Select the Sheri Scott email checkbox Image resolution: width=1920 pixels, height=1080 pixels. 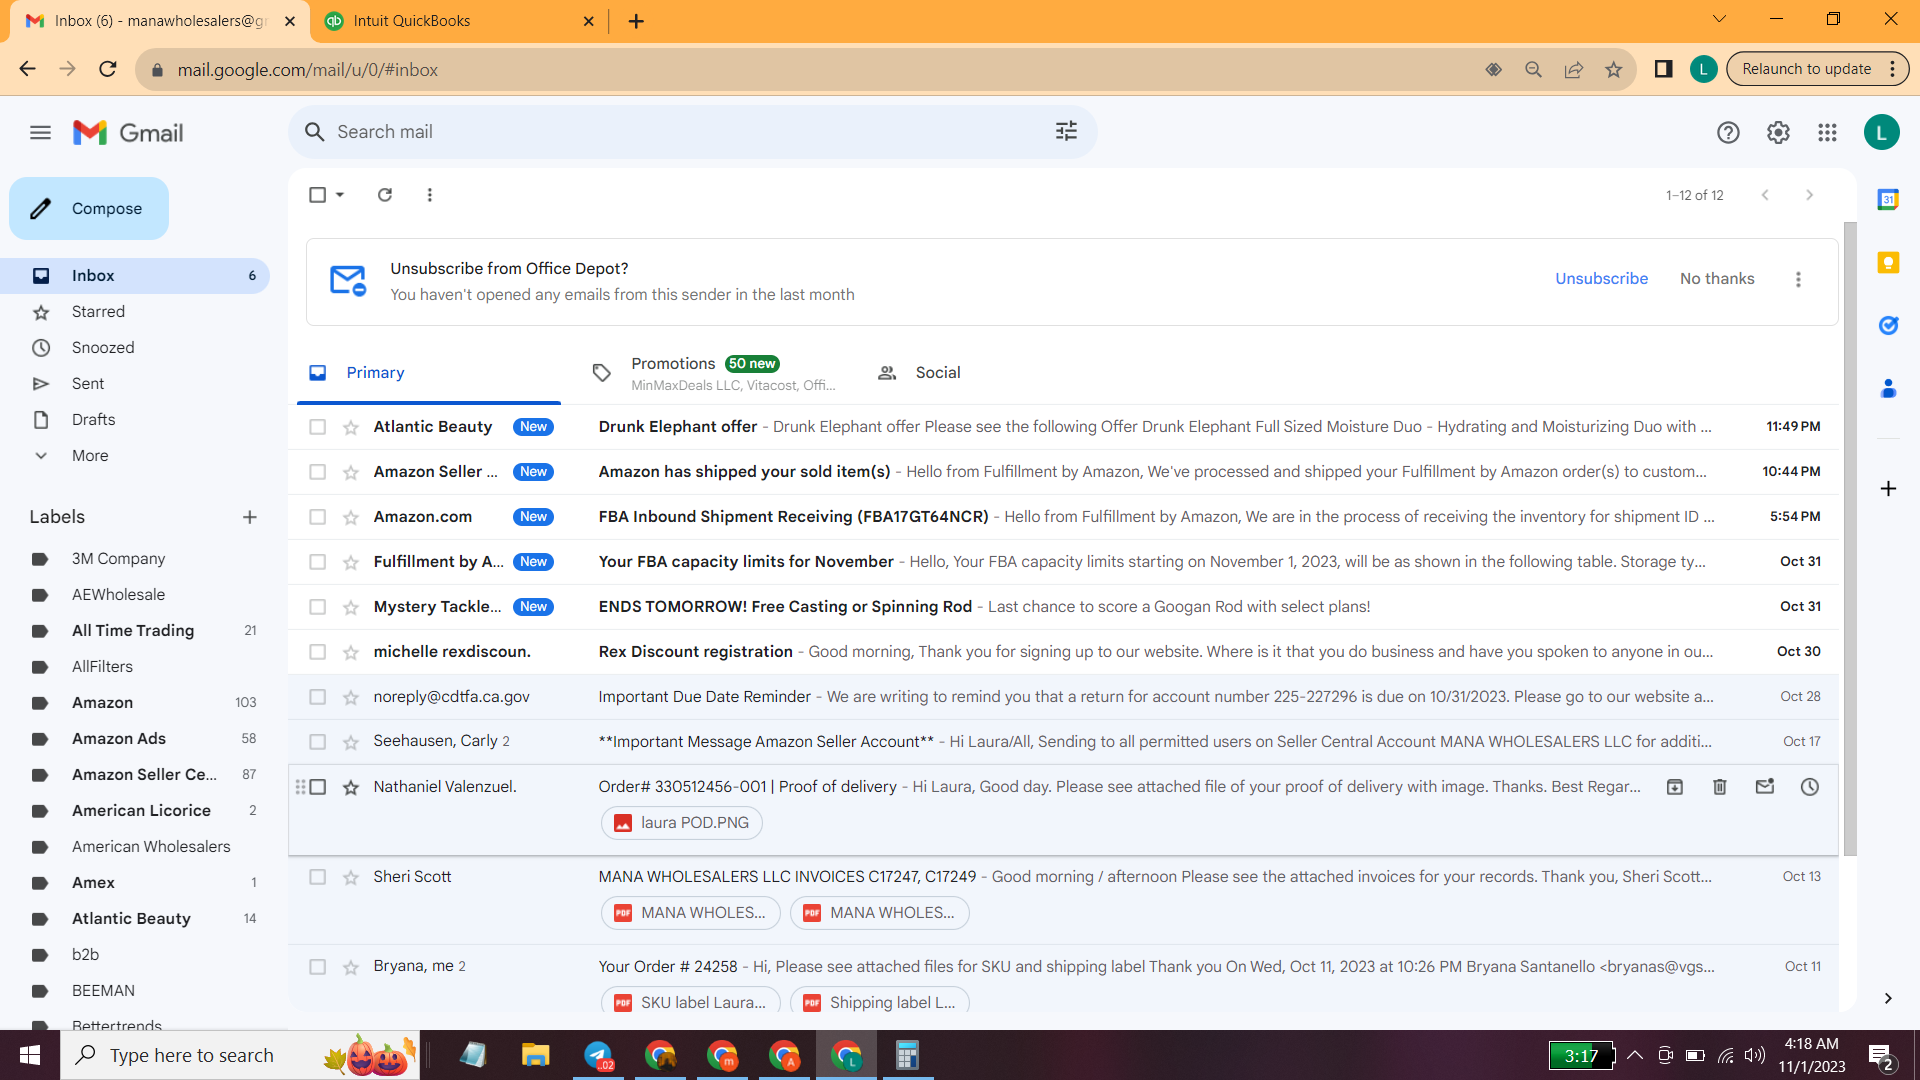(317, 877)
